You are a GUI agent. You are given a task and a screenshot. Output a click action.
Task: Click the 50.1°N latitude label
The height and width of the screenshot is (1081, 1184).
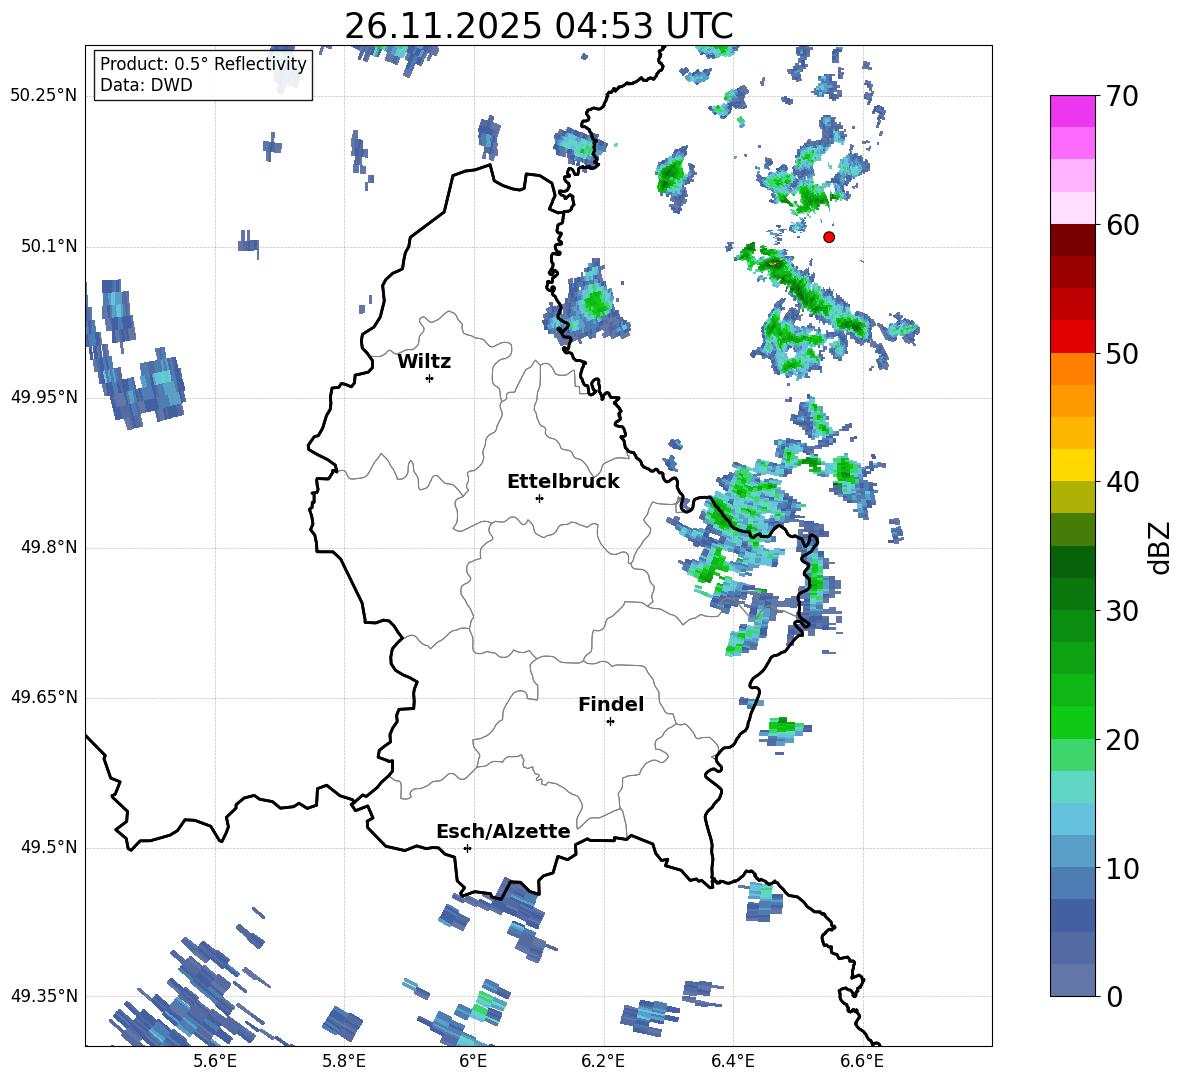coord(49,247)
